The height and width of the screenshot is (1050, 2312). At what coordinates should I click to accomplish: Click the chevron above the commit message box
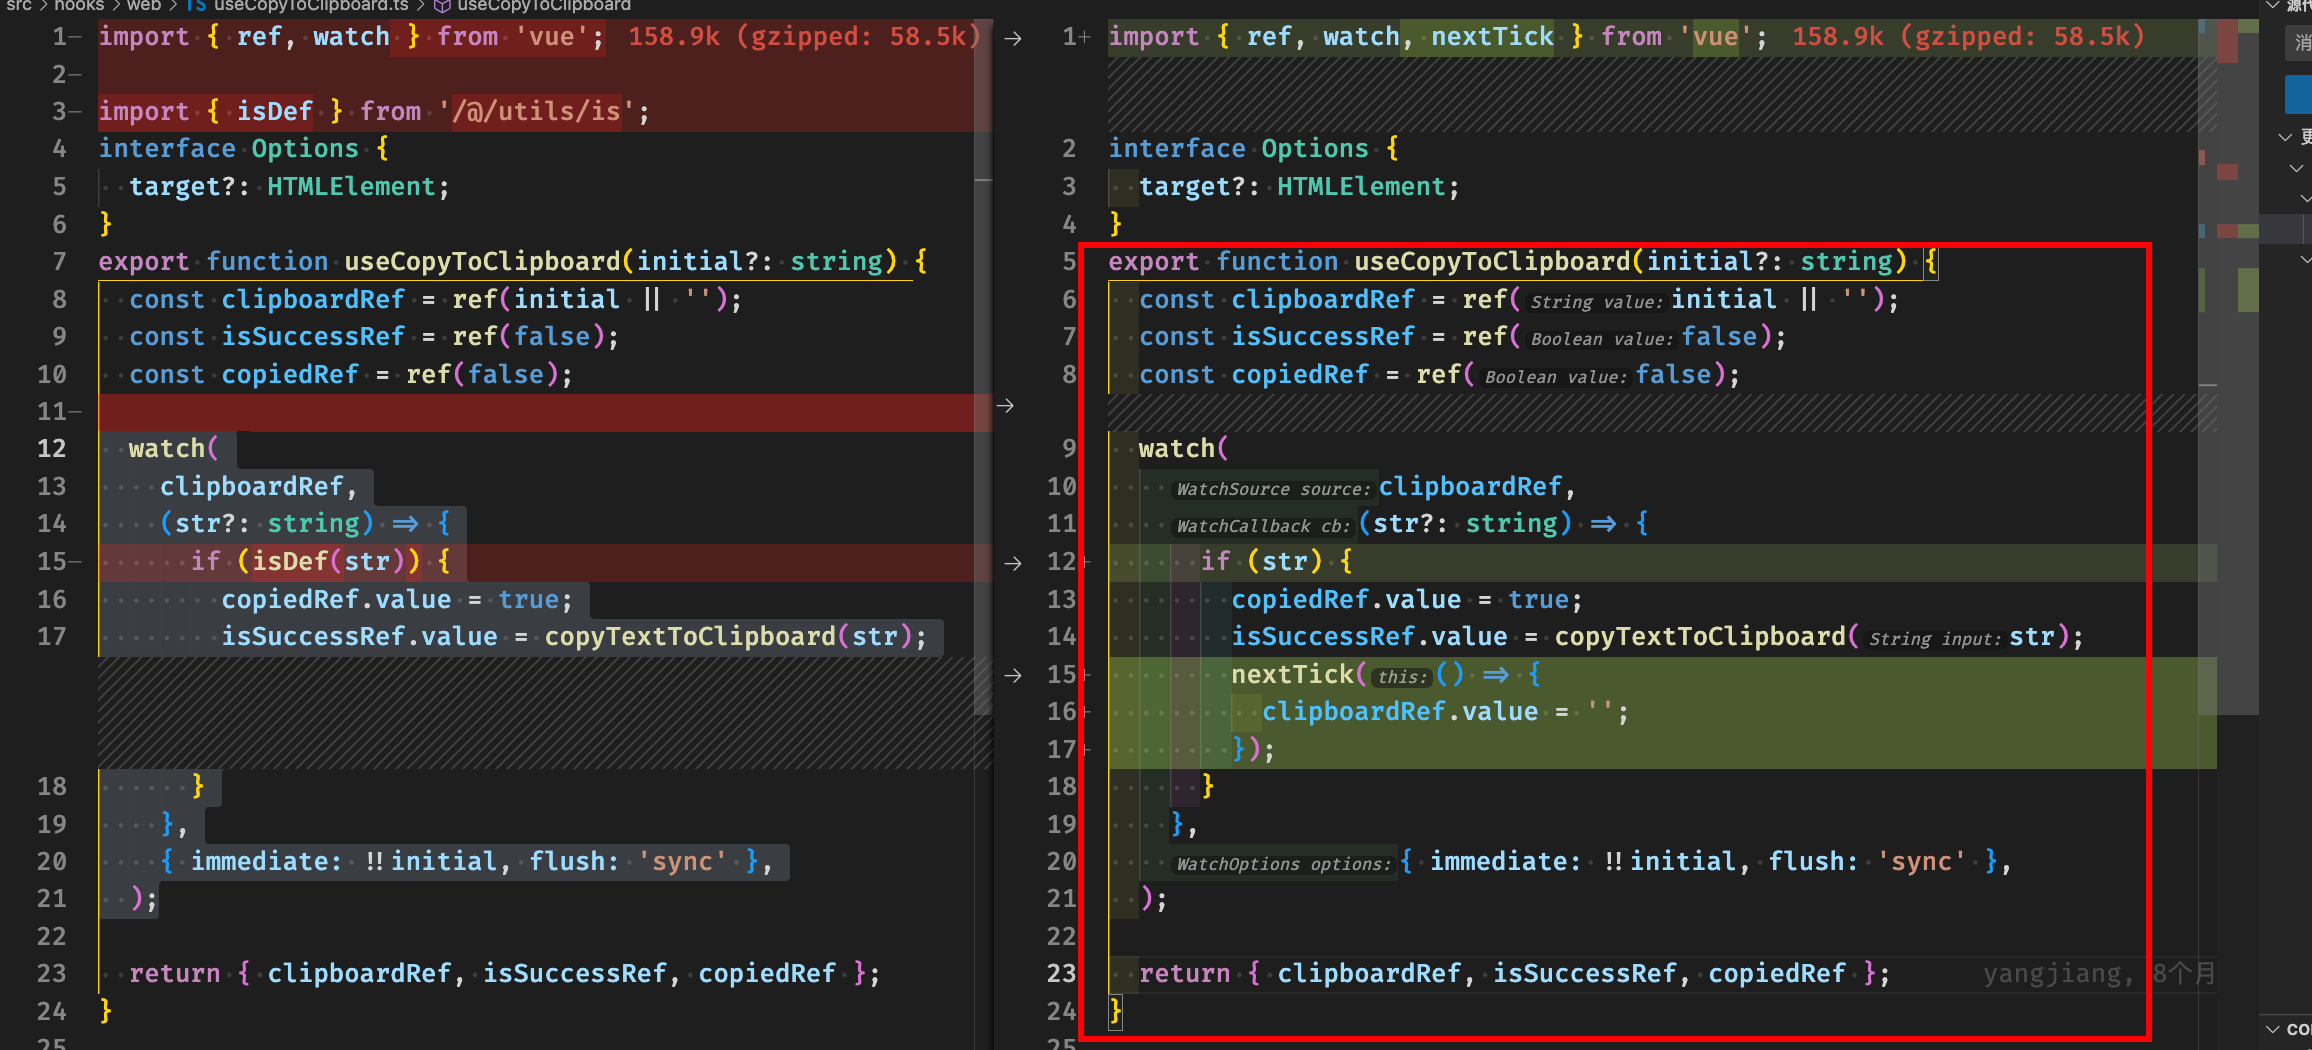click(x=2271, y=6)
